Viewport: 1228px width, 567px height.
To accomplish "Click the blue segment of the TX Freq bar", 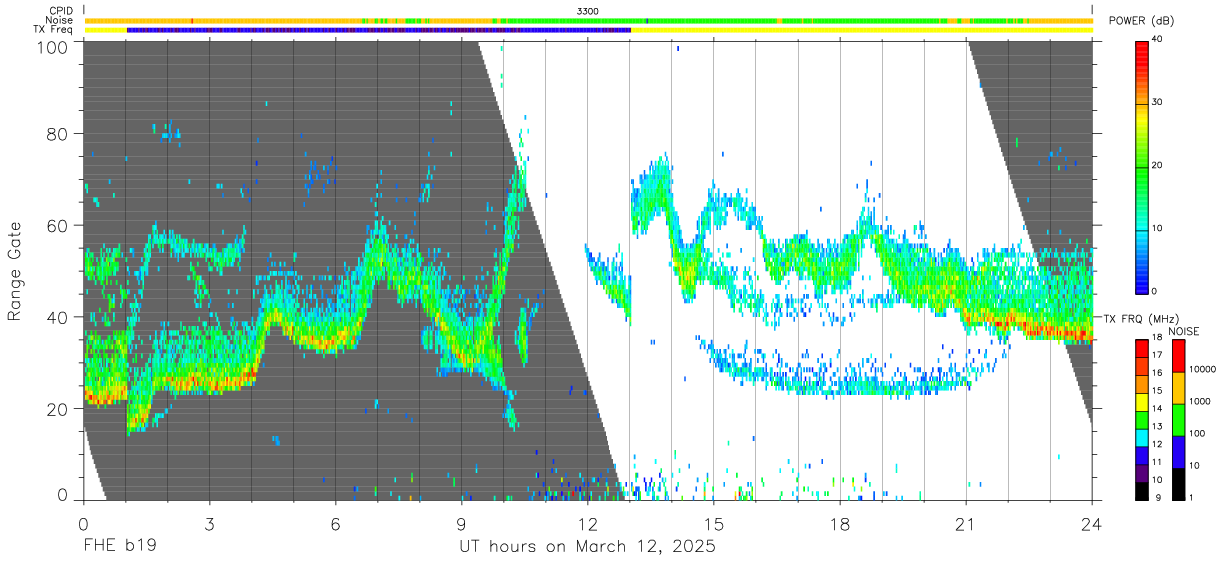I will [x=379, y=30].
